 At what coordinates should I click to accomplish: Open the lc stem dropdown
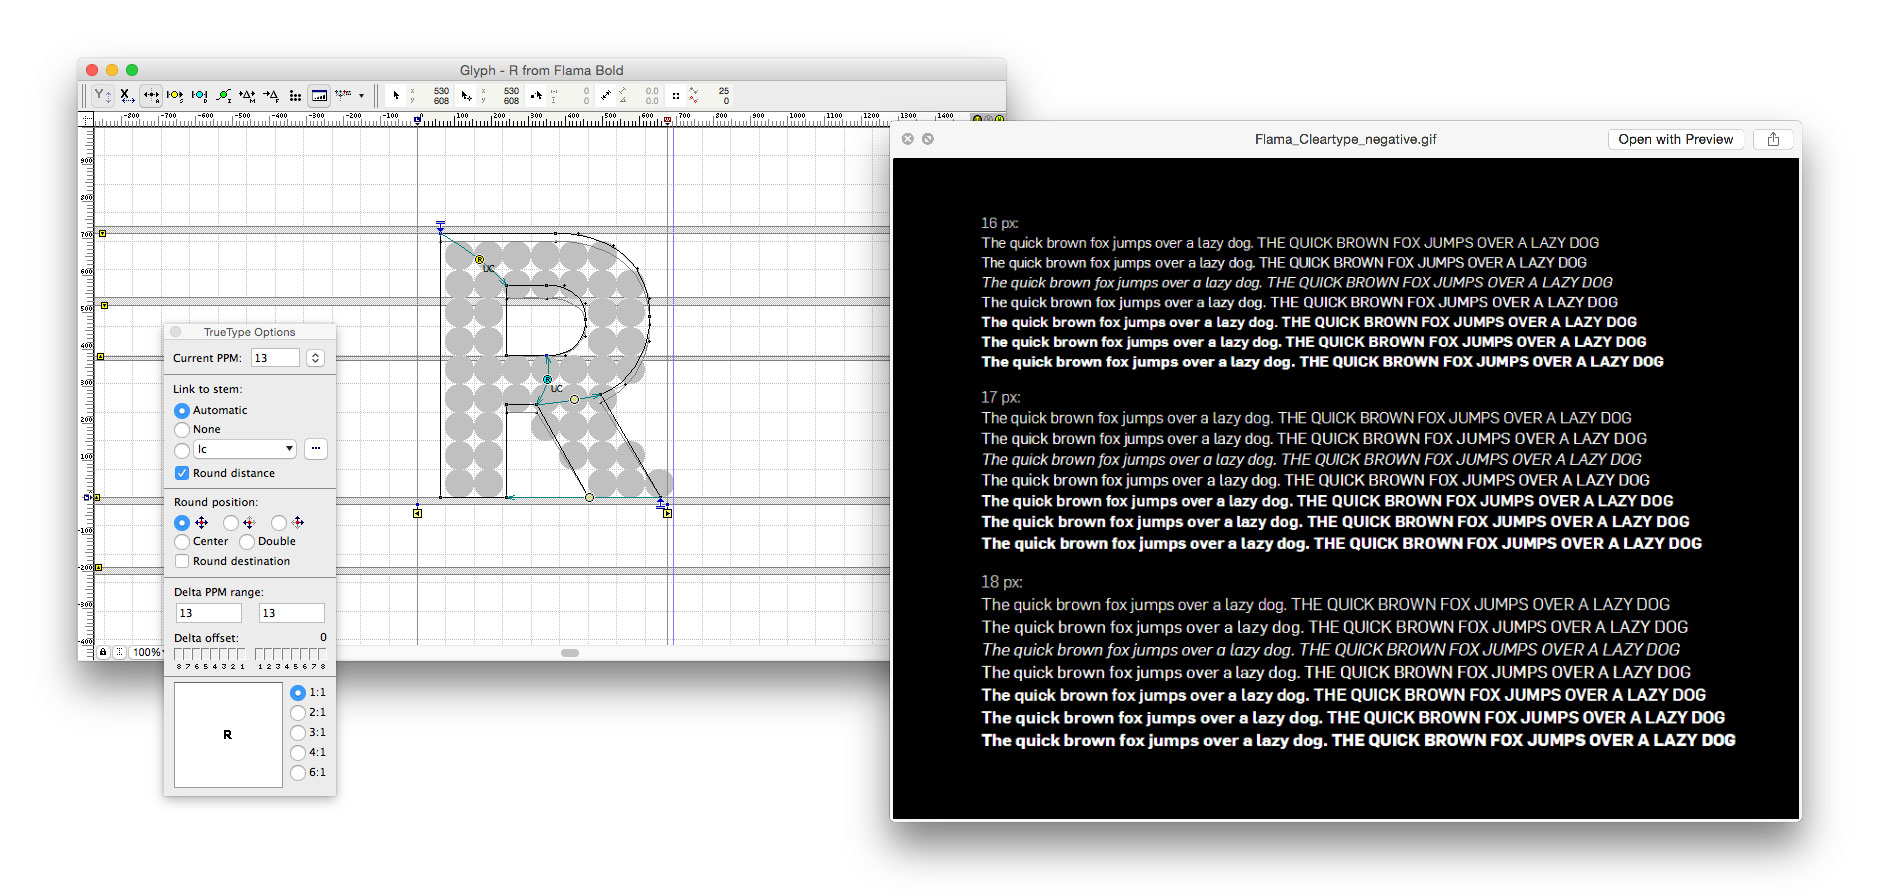pos(245,449)
